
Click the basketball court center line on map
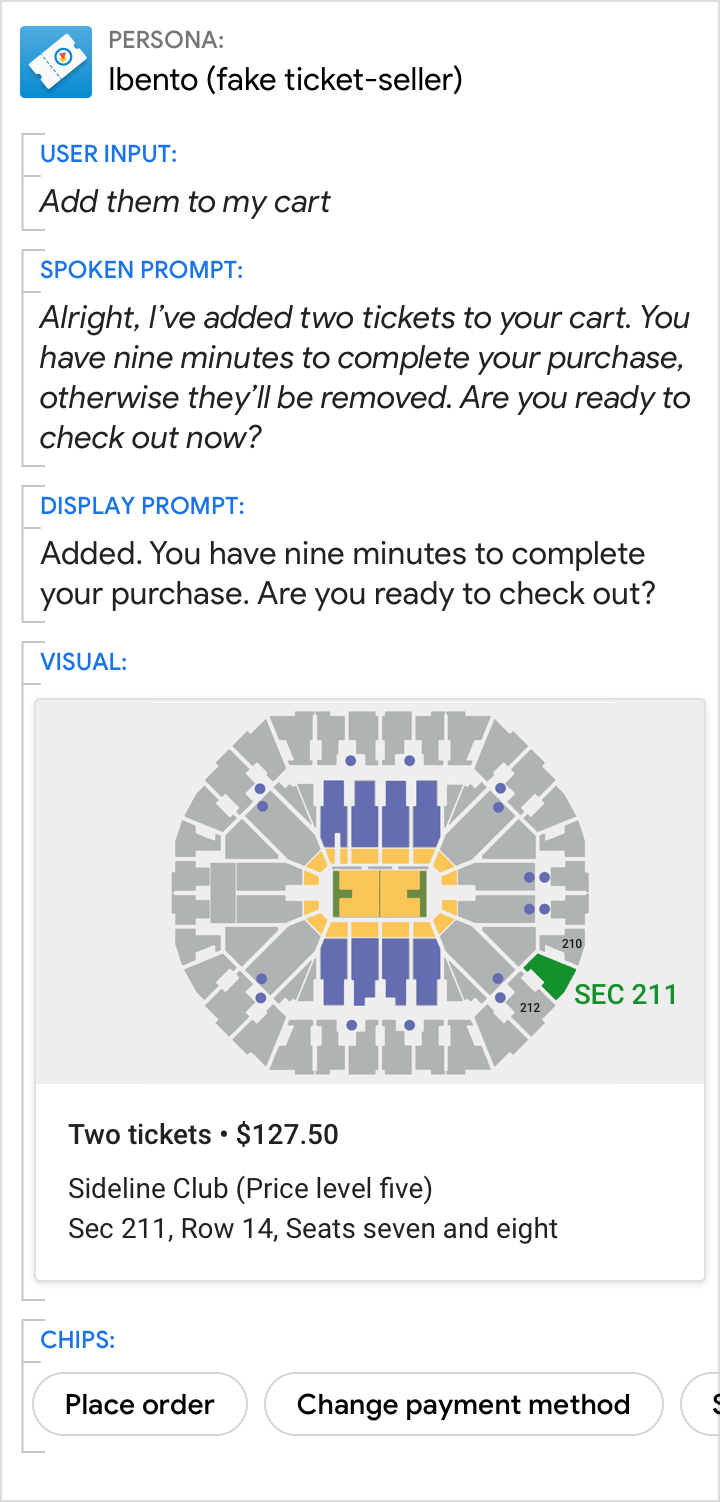[x=380, y=893]
